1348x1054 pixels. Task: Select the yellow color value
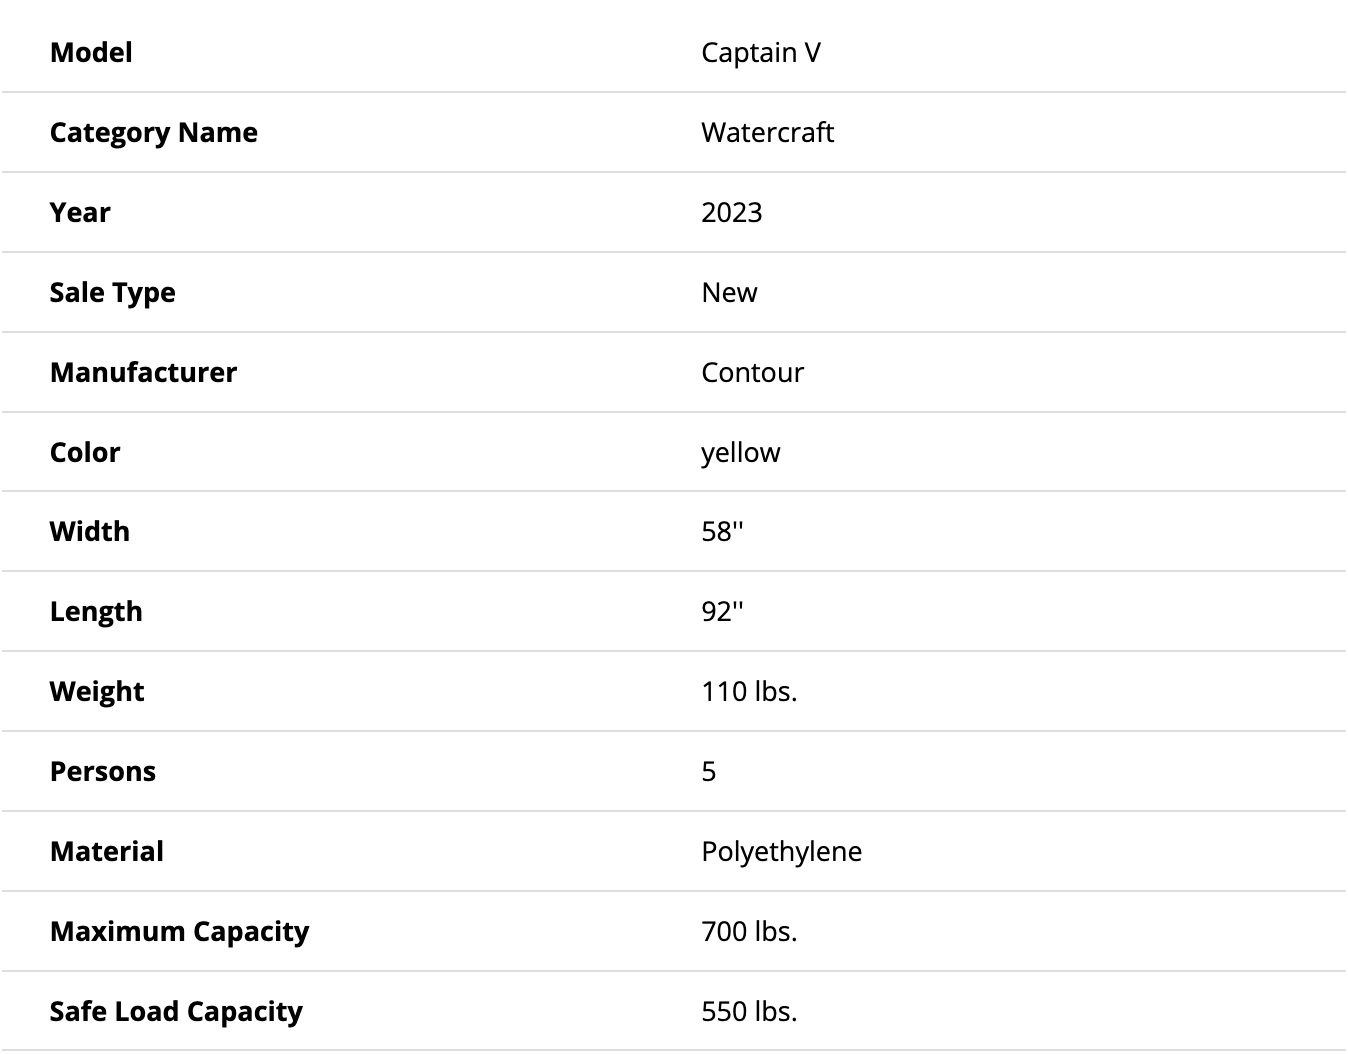[x=740, y=452]
